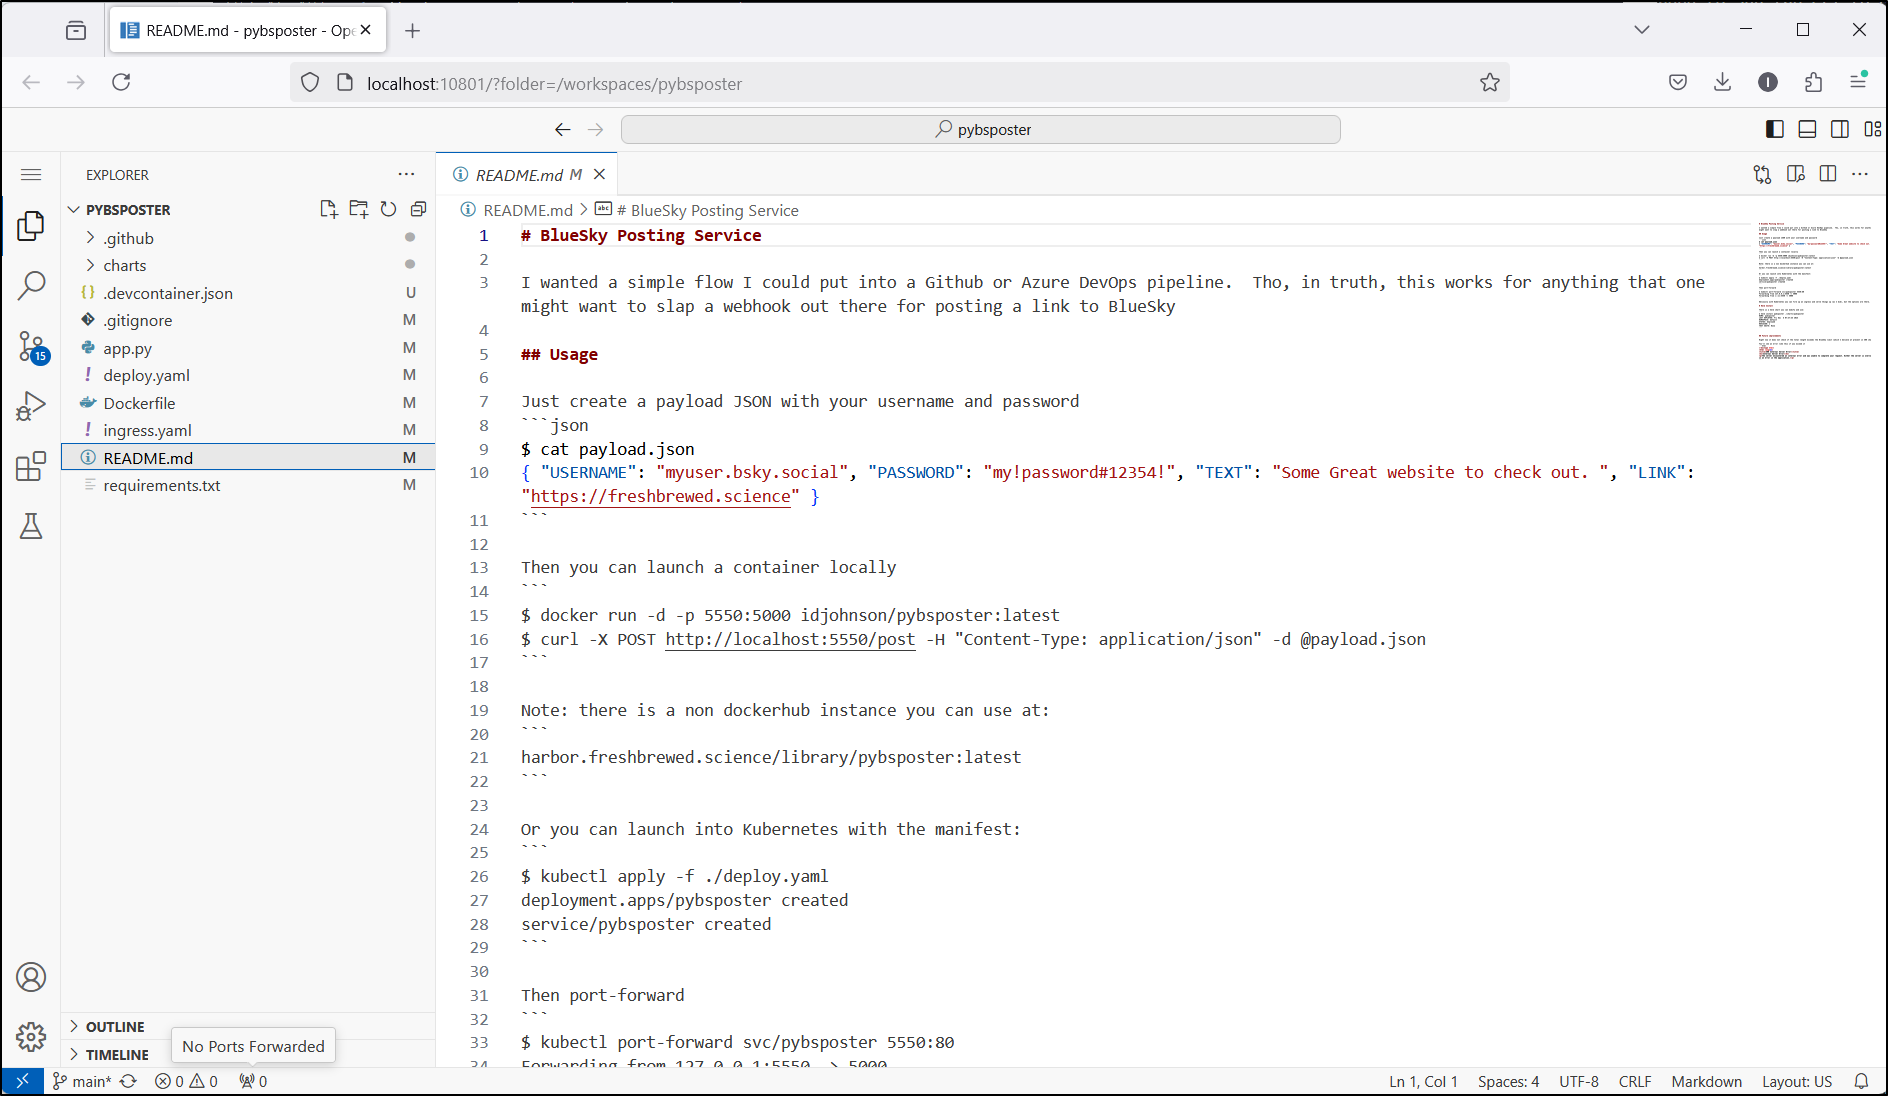Open errors and warnings count in status bar

pyautogui.click(x=186, y=1081)
